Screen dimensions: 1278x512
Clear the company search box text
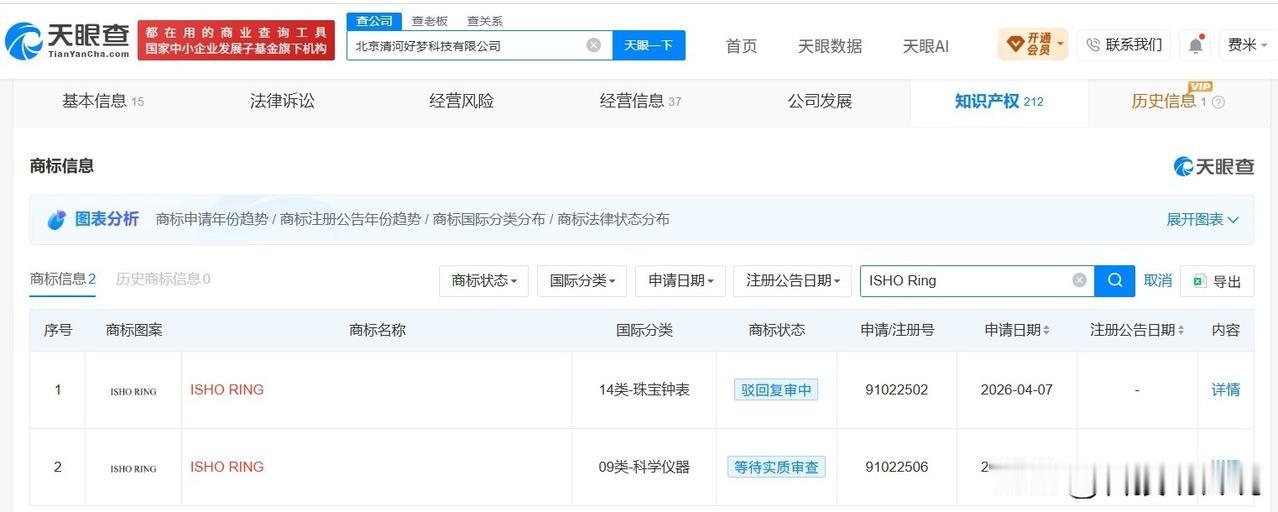coord(593,45)
